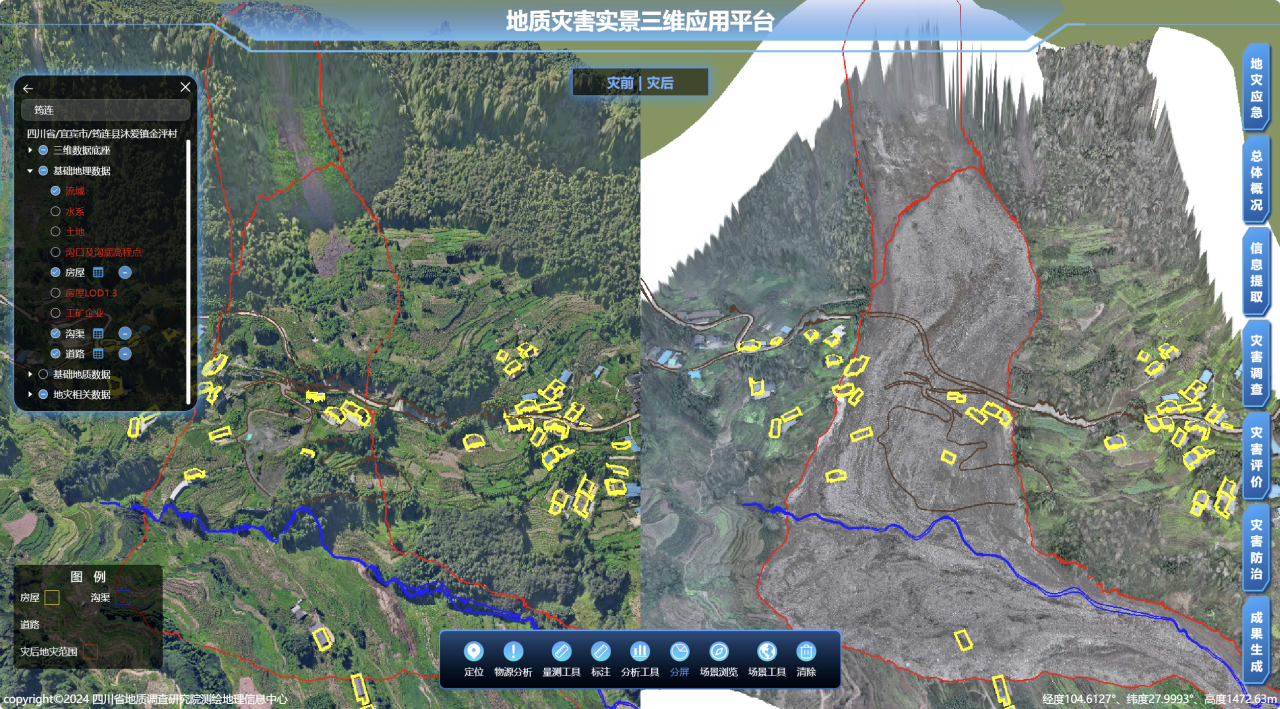Expand the 基础地质数据 tree node
The height and width of the screenshot is (709, 1280).
[x=30, y=374]
